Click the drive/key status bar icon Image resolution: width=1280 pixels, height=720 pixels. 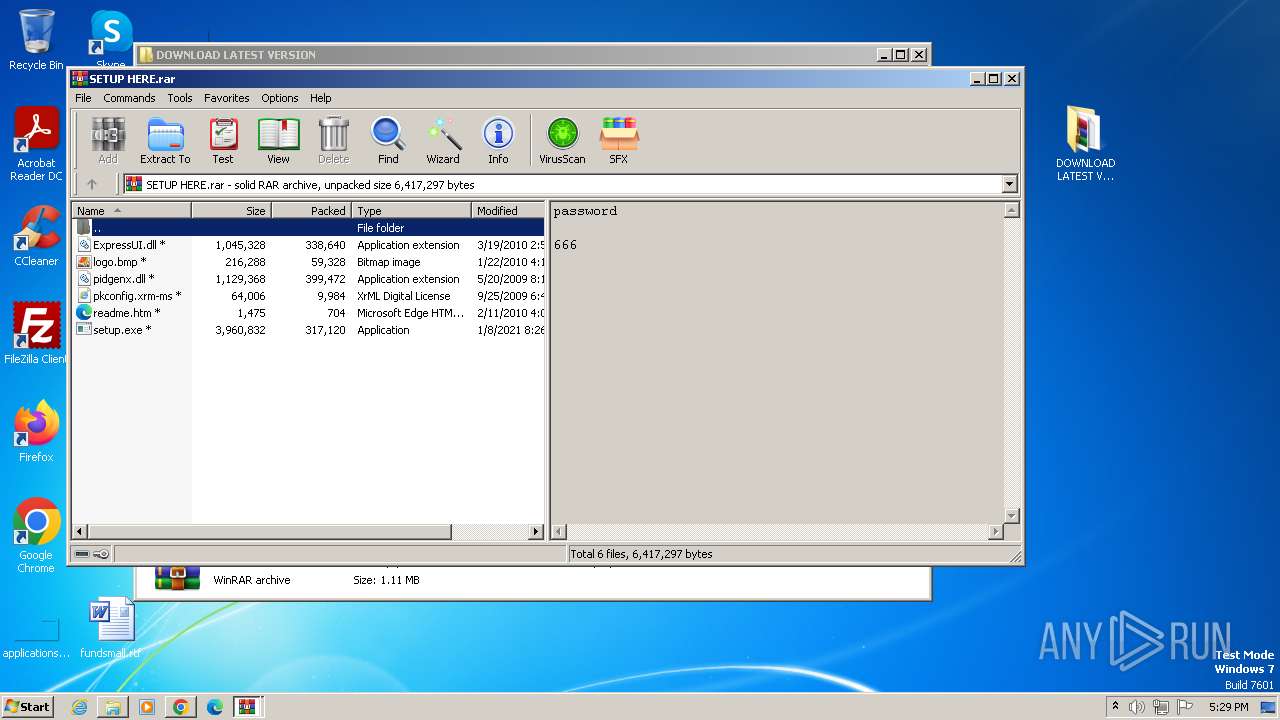(92, 554)
